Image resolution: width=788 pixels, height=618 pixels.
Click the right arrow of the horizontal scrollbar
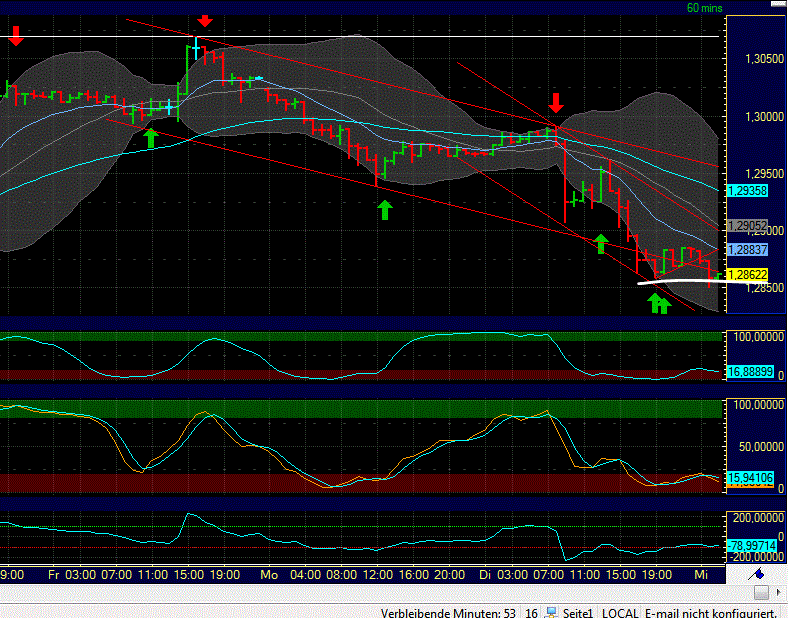pos(779,593)
